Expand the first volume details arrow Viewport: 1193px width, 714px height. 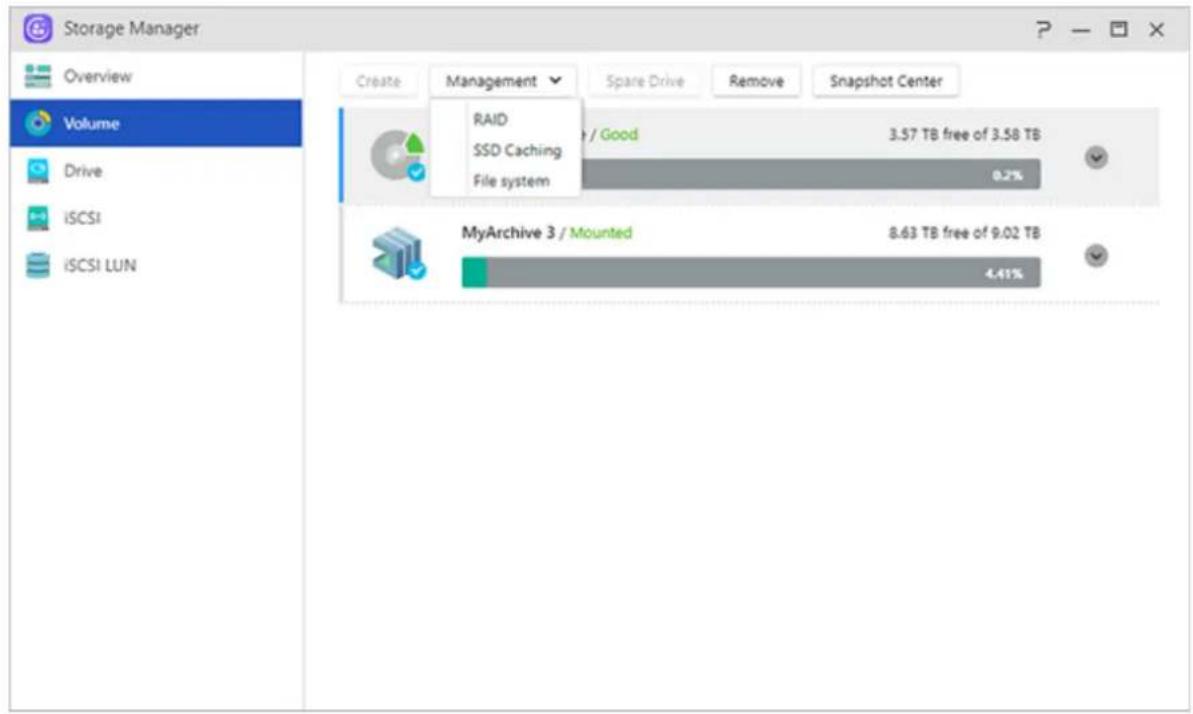(x=1096, y=158)
